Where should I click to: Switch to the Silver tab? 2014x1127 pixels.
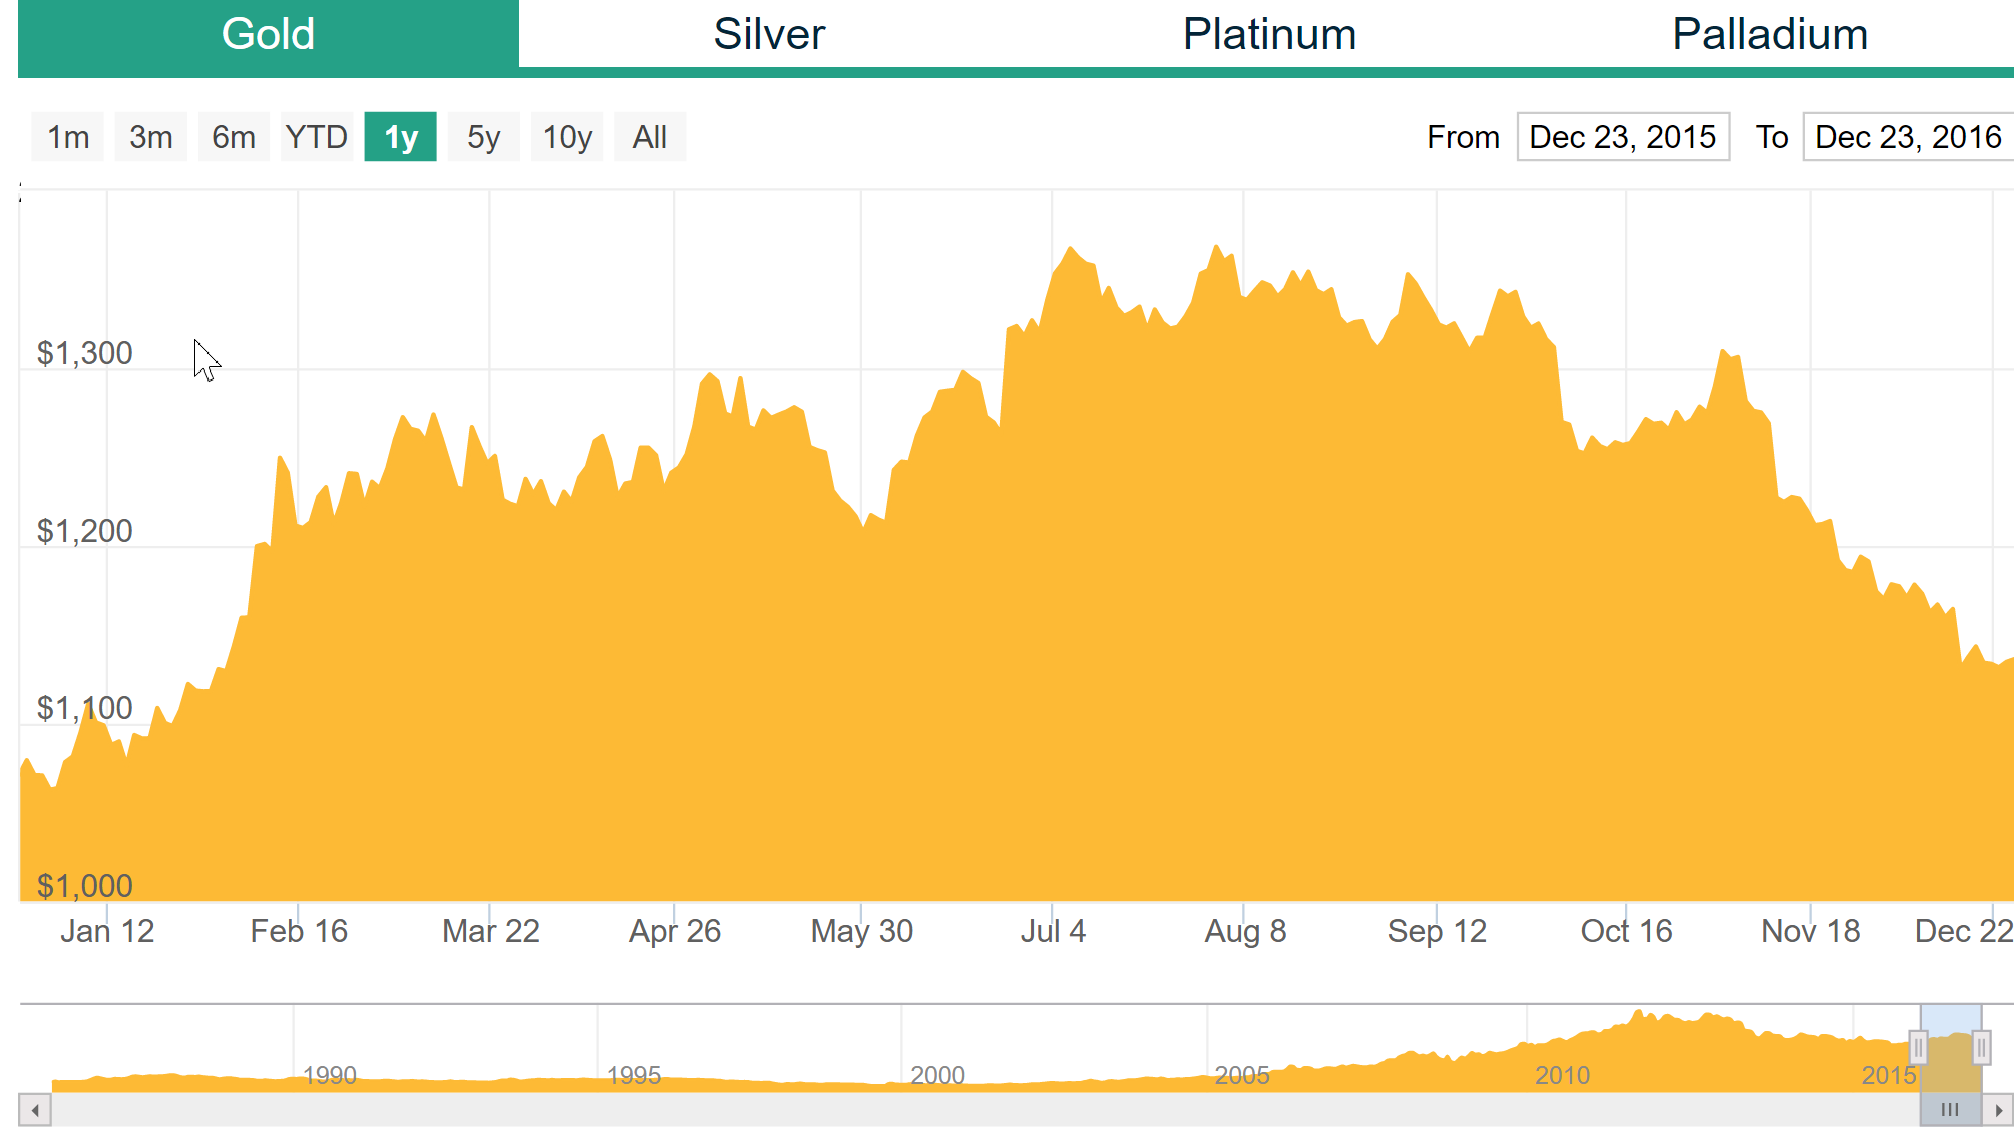pyautogui.click(x=768, y=34)
